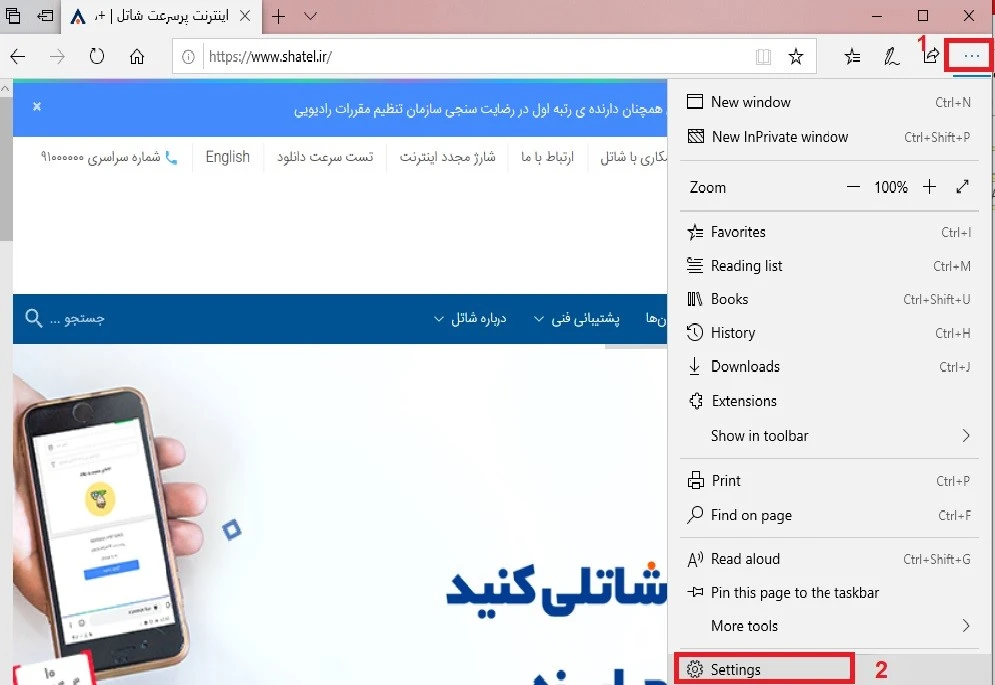Viewport: 995px width, 685px height.
Task: Open تست سرعت دانلود link
Action: coord(325,157)
